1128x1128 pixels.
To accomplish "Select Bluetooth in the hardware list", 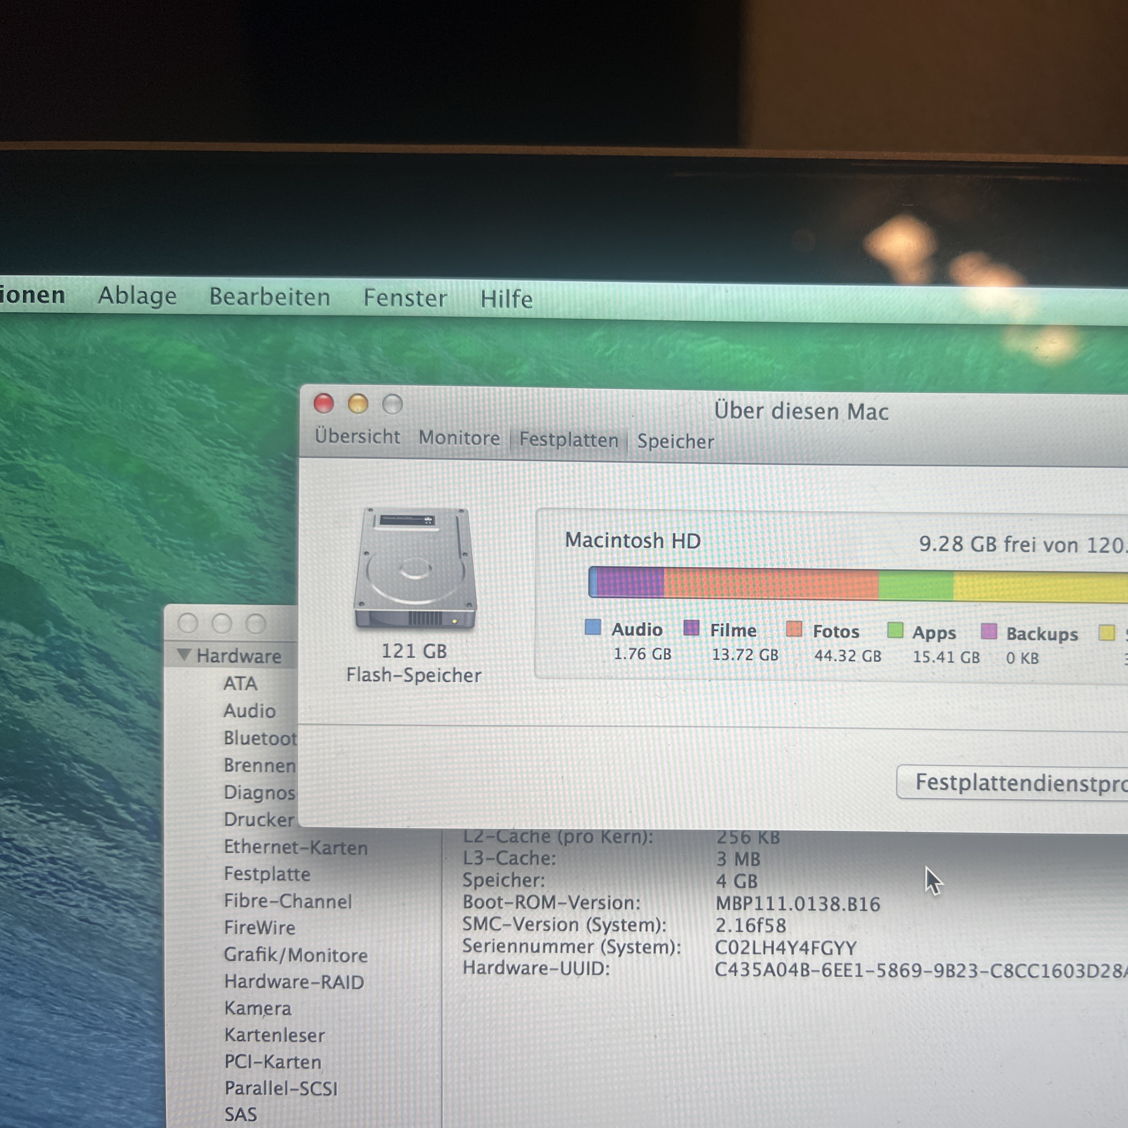I will click(260, 737).
